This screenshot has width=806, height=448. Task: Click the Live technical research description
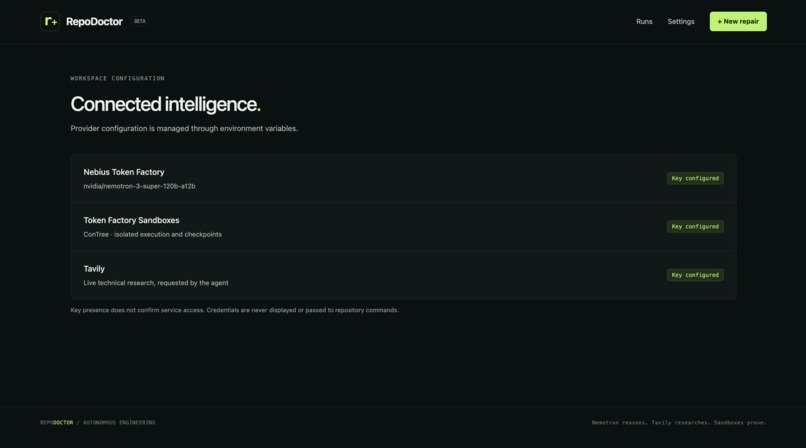[156, 283]
